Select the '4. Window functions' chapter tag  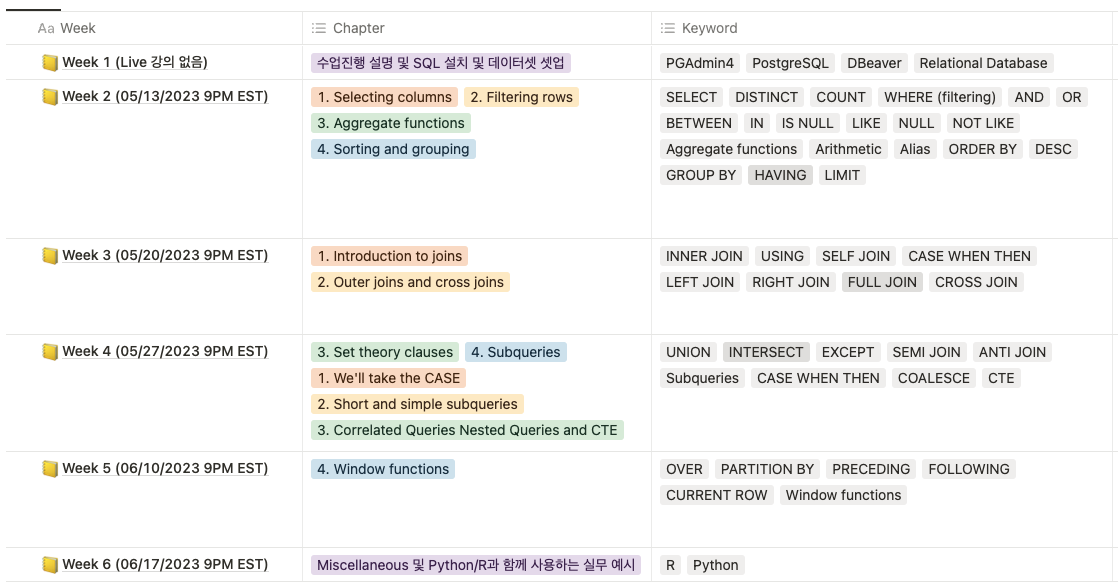coord(383,469)
